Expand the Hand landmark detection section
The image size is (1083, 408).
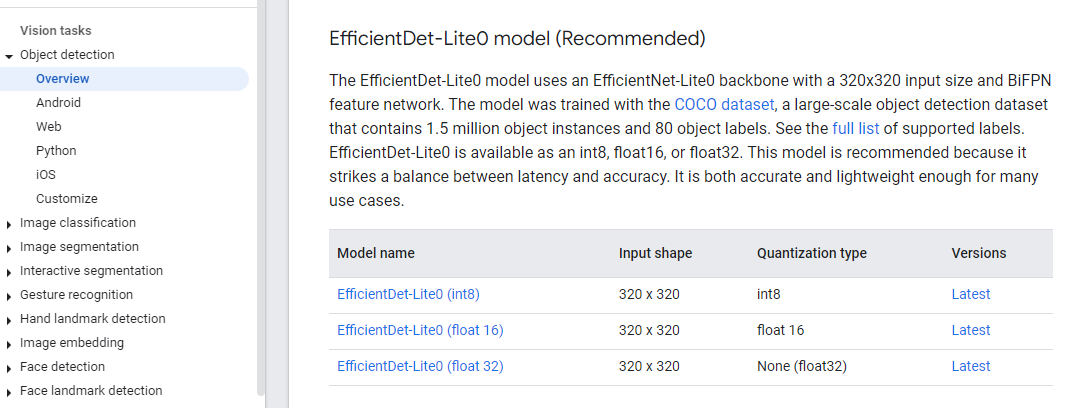click(x=9, y=320)
